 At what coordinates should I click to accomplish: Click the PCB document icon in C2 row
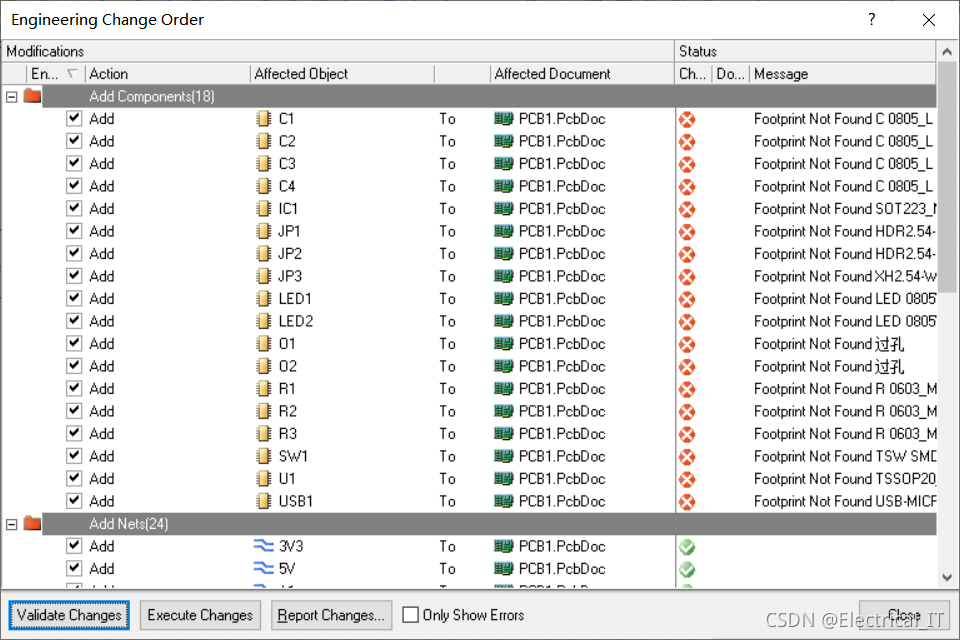[503, 141]
